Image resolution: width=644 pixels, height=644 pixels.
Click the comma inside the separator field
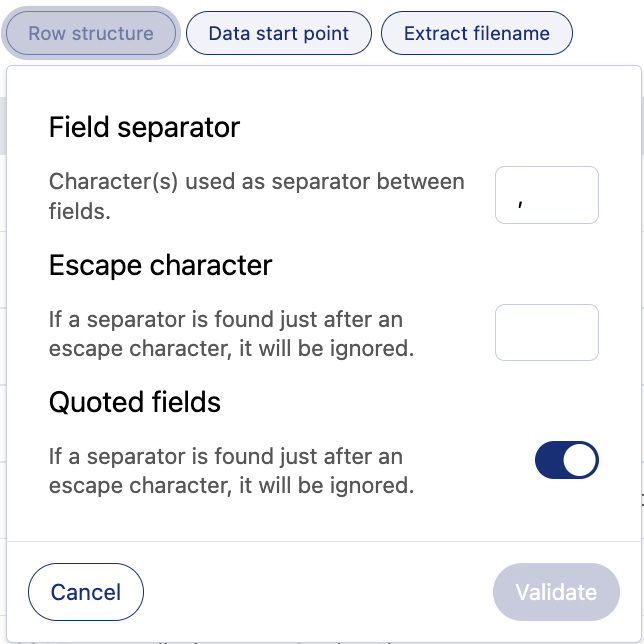coord(521,198)
